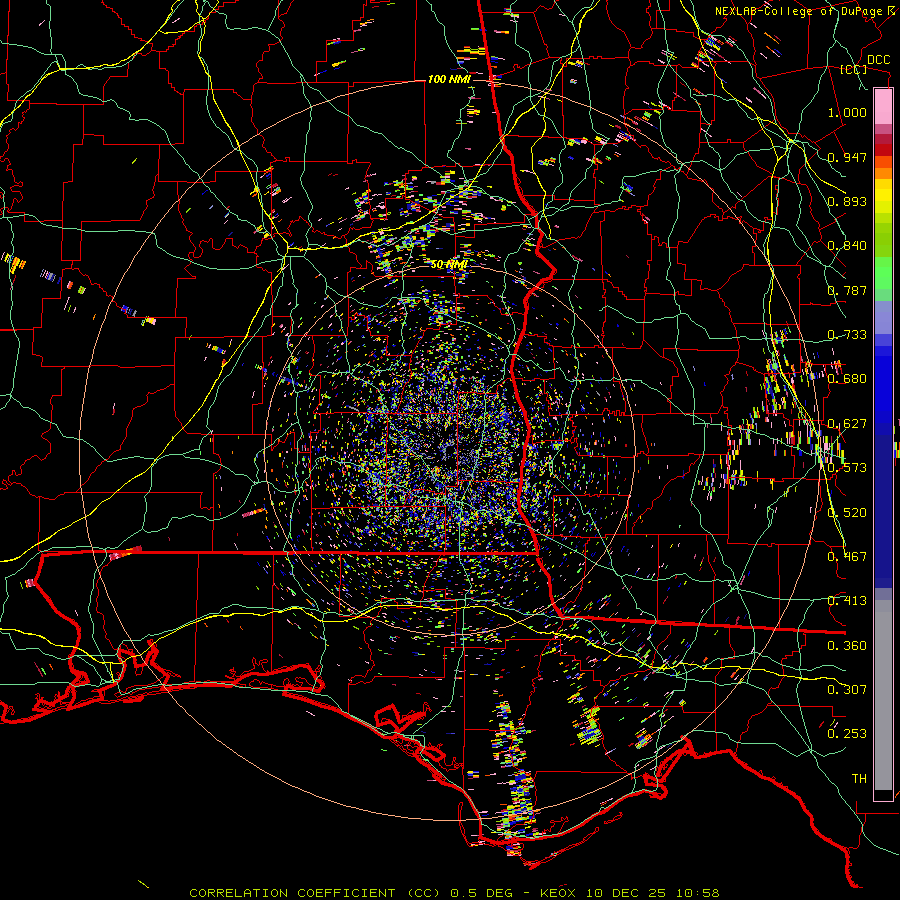Click the 1.000 scale value

(847, 112)
